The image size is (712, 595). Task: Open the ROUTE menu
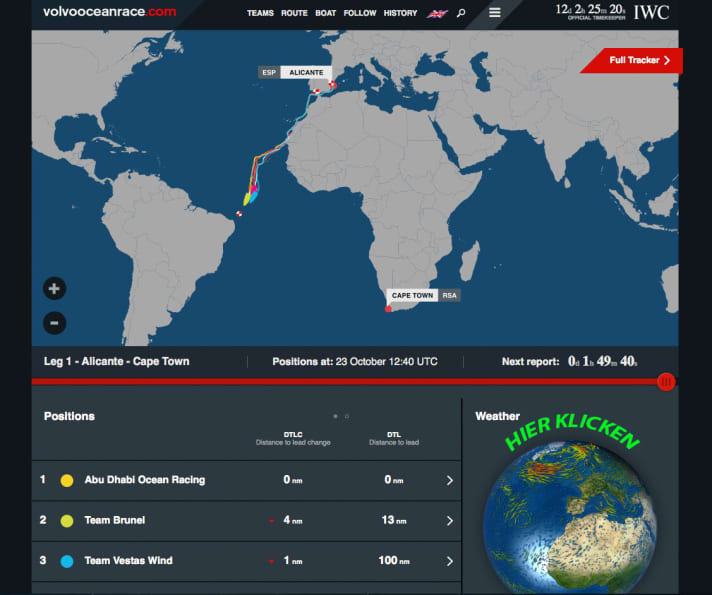tap(294, 13)
